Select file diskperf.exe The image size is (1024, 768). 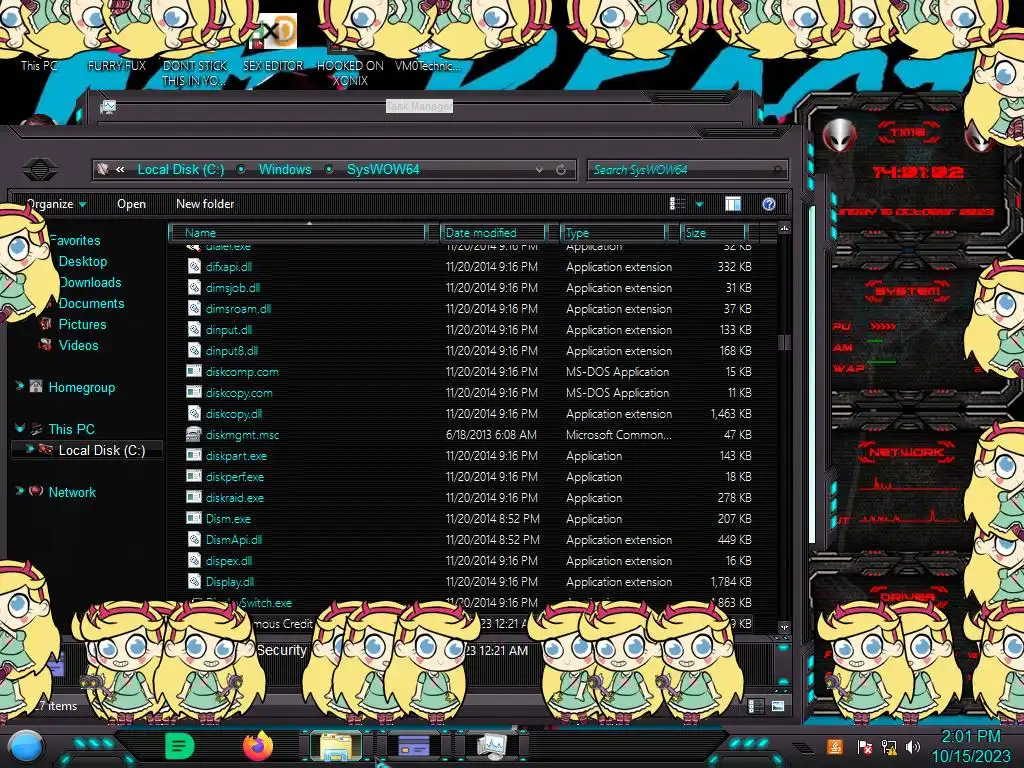tap(234, 477)
